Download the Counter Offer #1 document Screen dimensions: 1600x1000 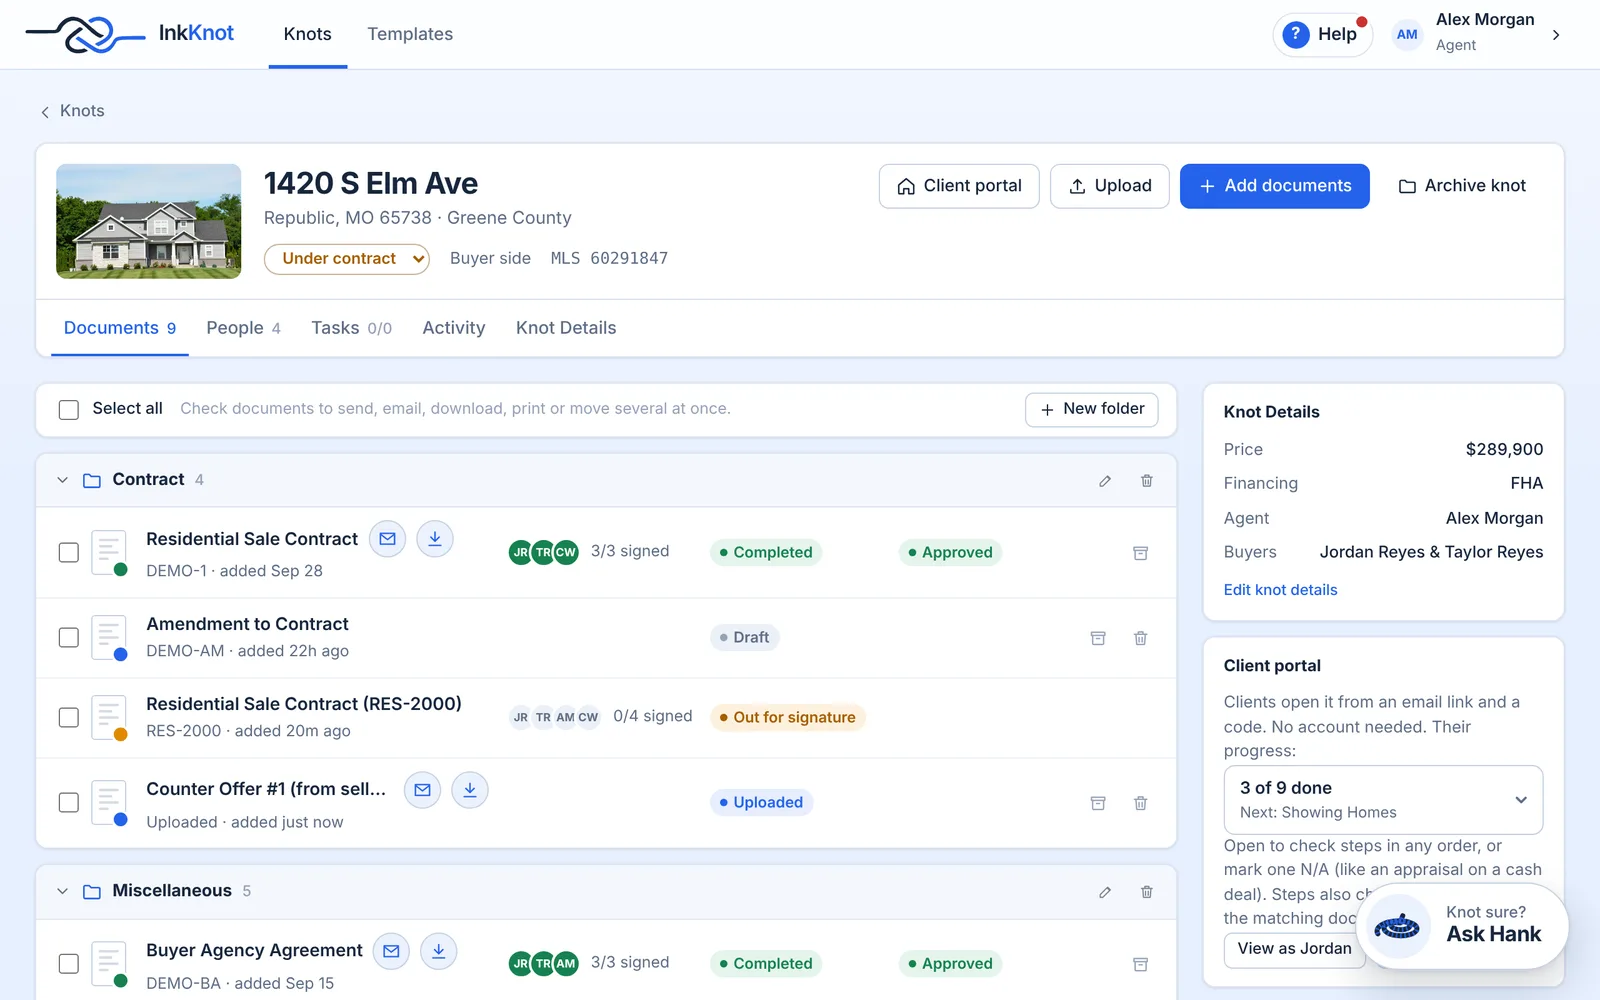click(470, 790)
